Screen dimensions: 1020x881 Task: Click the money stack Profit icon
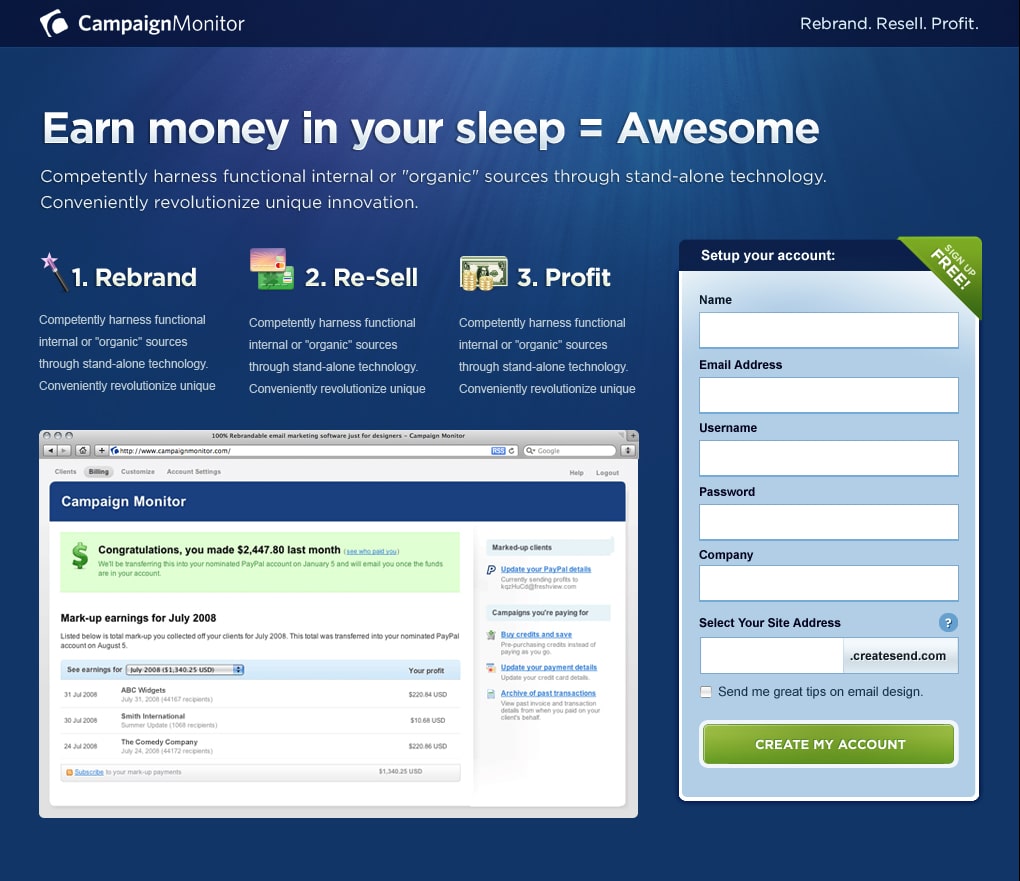[483, 273]
